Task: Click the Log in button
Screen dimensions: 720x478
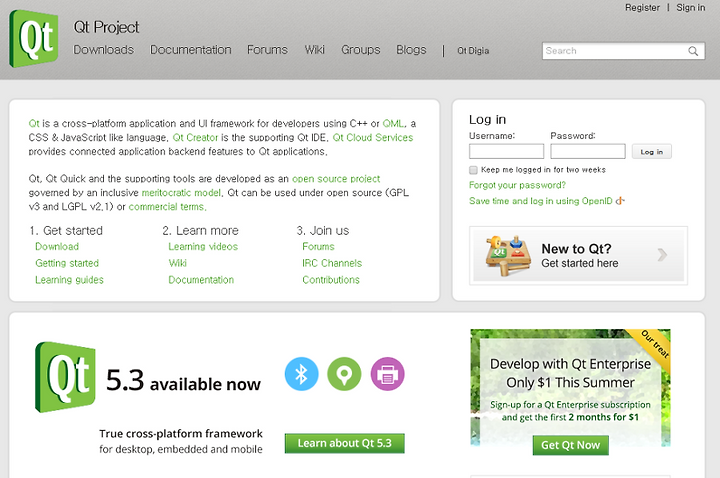Action: [x=652, y=152]
